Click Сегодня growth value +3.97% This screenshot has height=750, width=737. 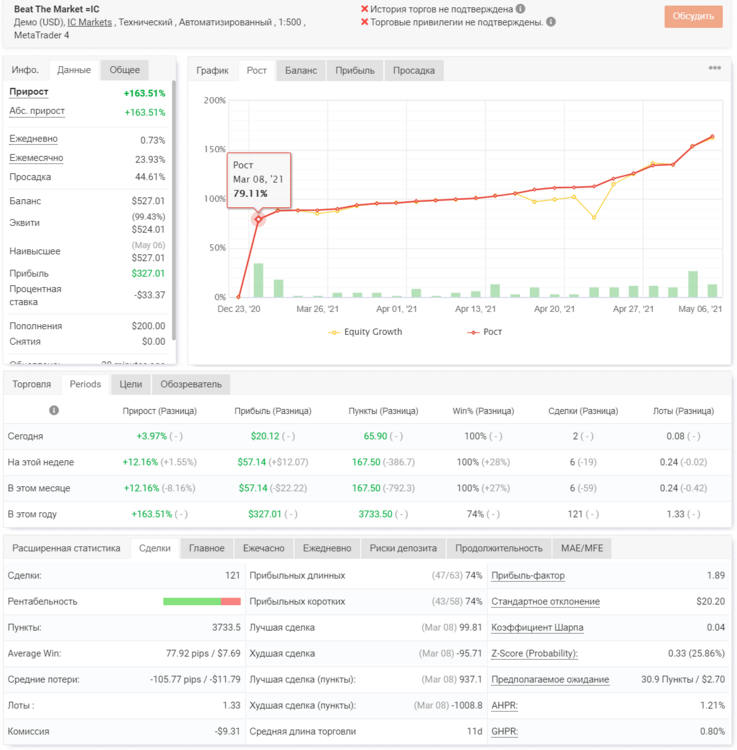(152, 436)
